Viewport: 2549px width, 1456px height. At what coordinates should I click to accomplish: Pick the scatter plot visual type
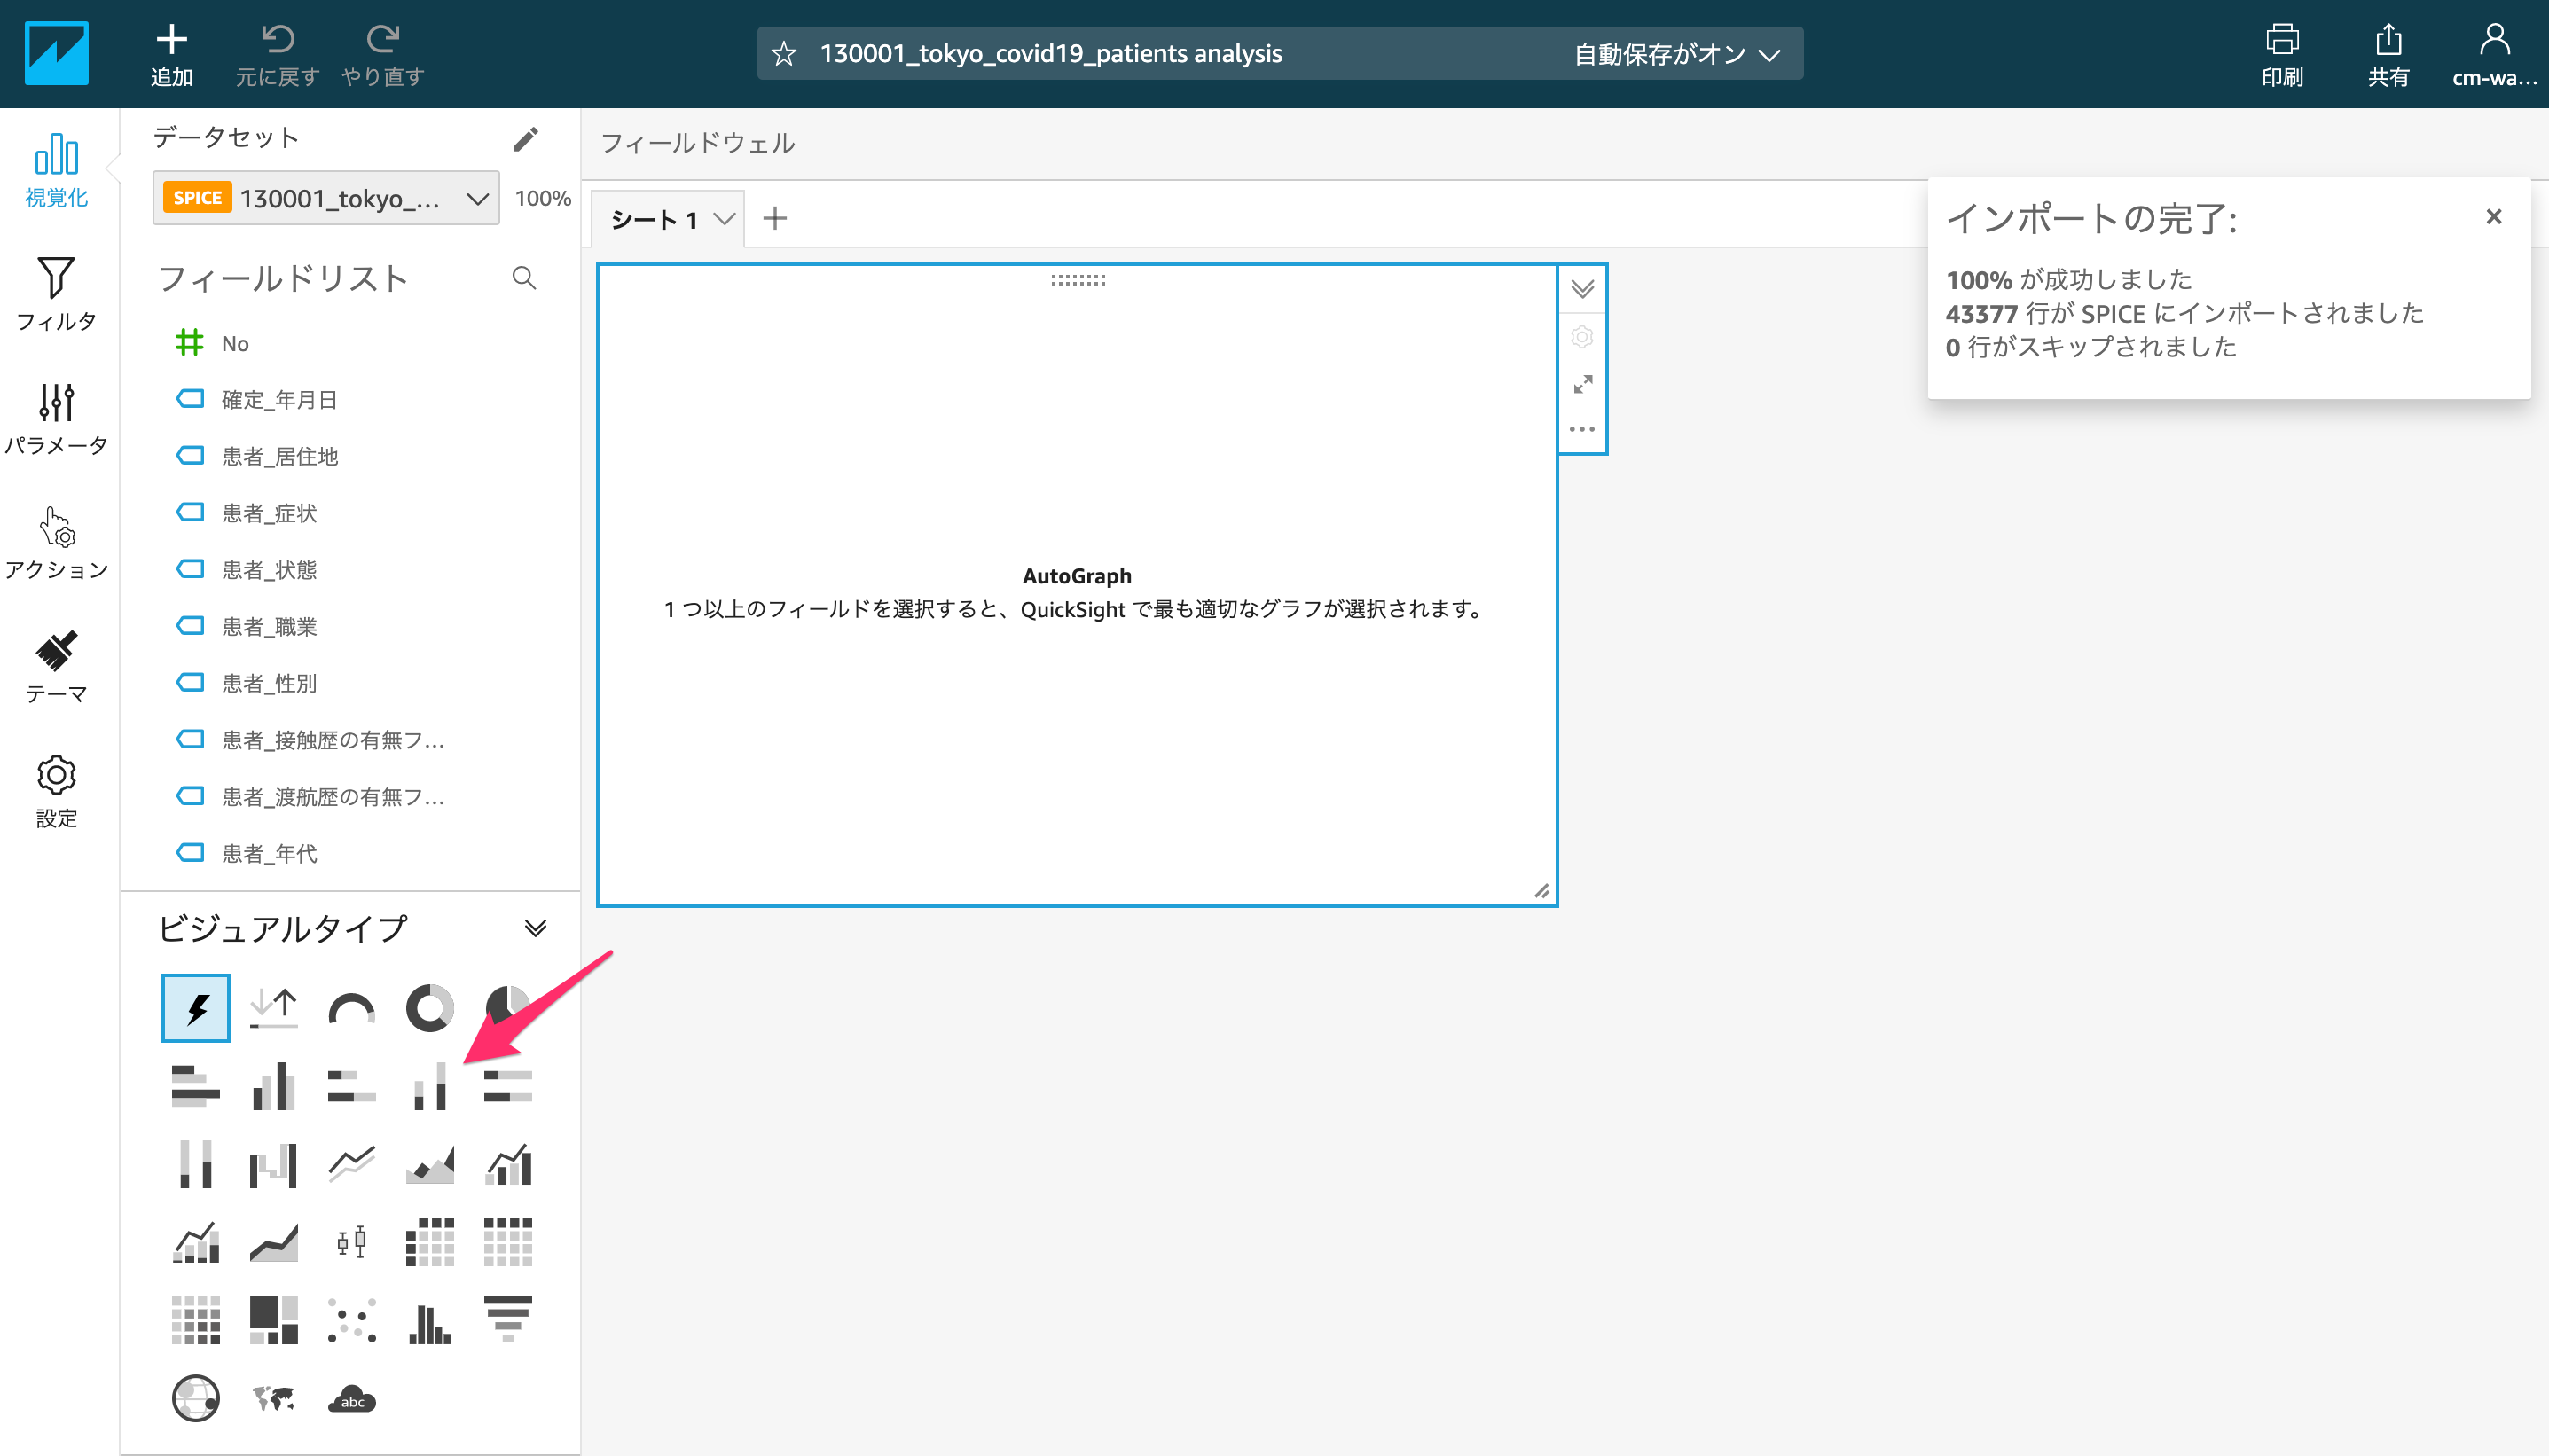pos(351,1320)
